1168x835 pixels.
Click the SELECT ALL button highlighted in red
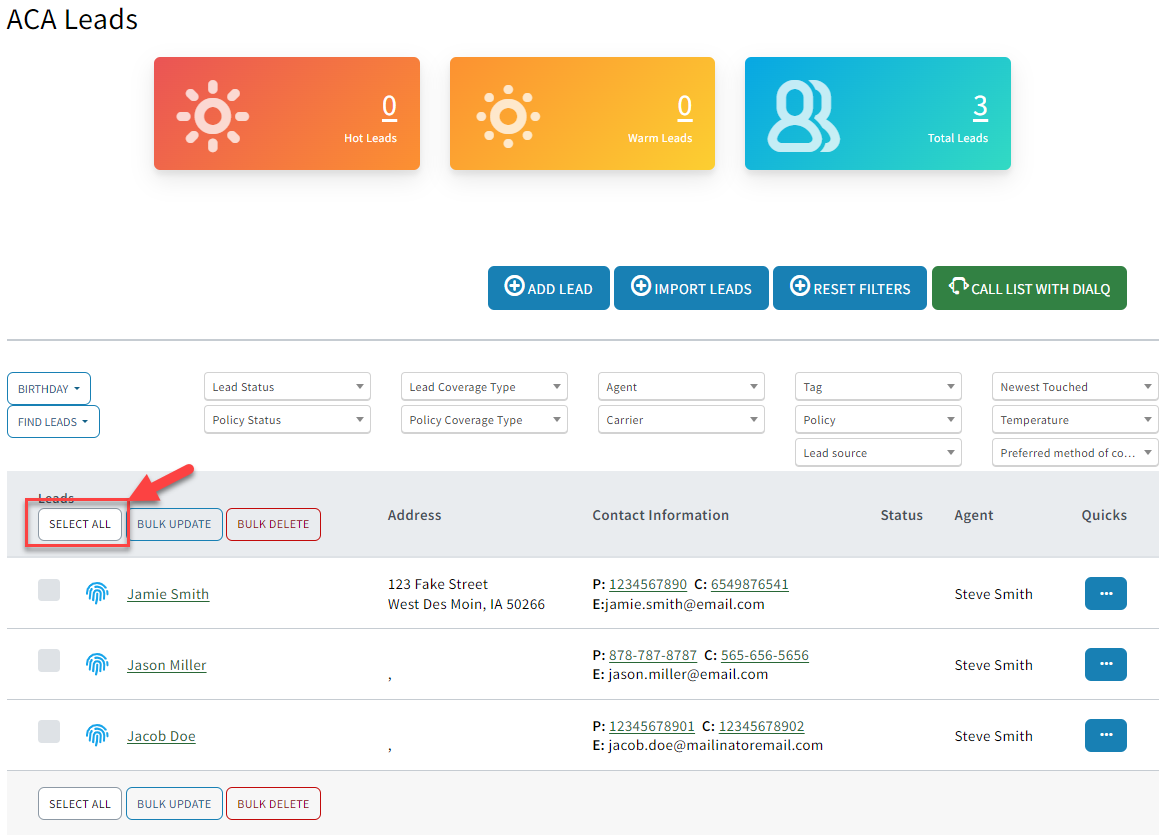79,524
